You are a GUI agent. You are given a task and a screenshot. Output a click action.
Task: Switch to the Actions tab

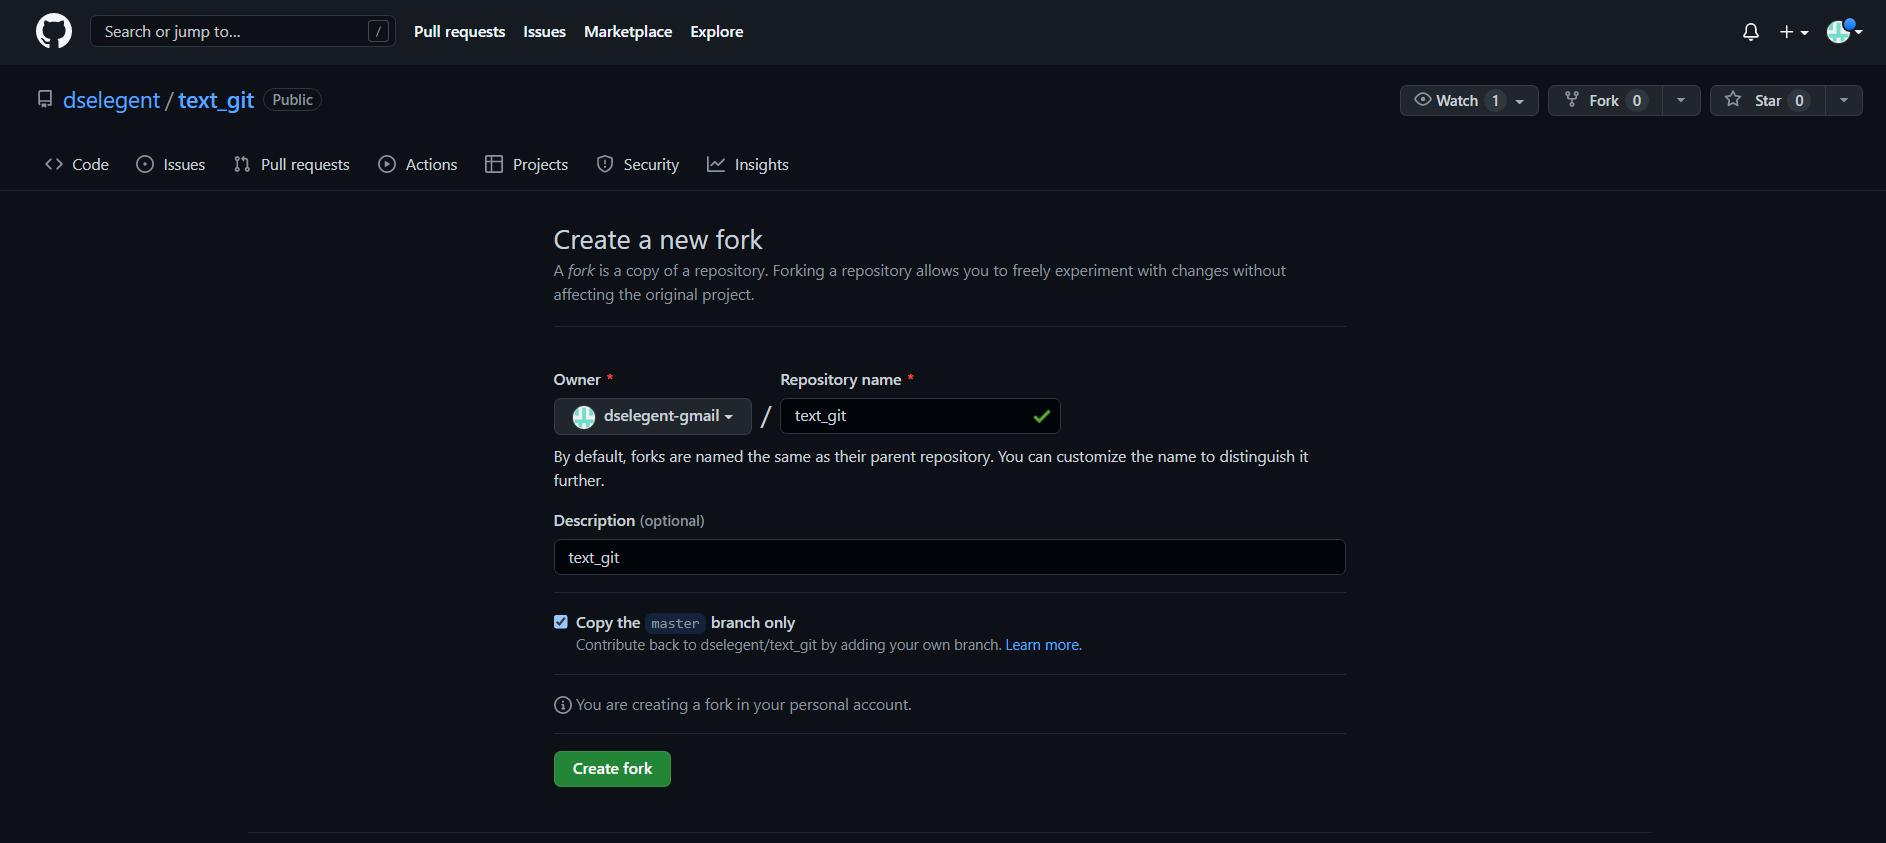(x=418, y=164)
